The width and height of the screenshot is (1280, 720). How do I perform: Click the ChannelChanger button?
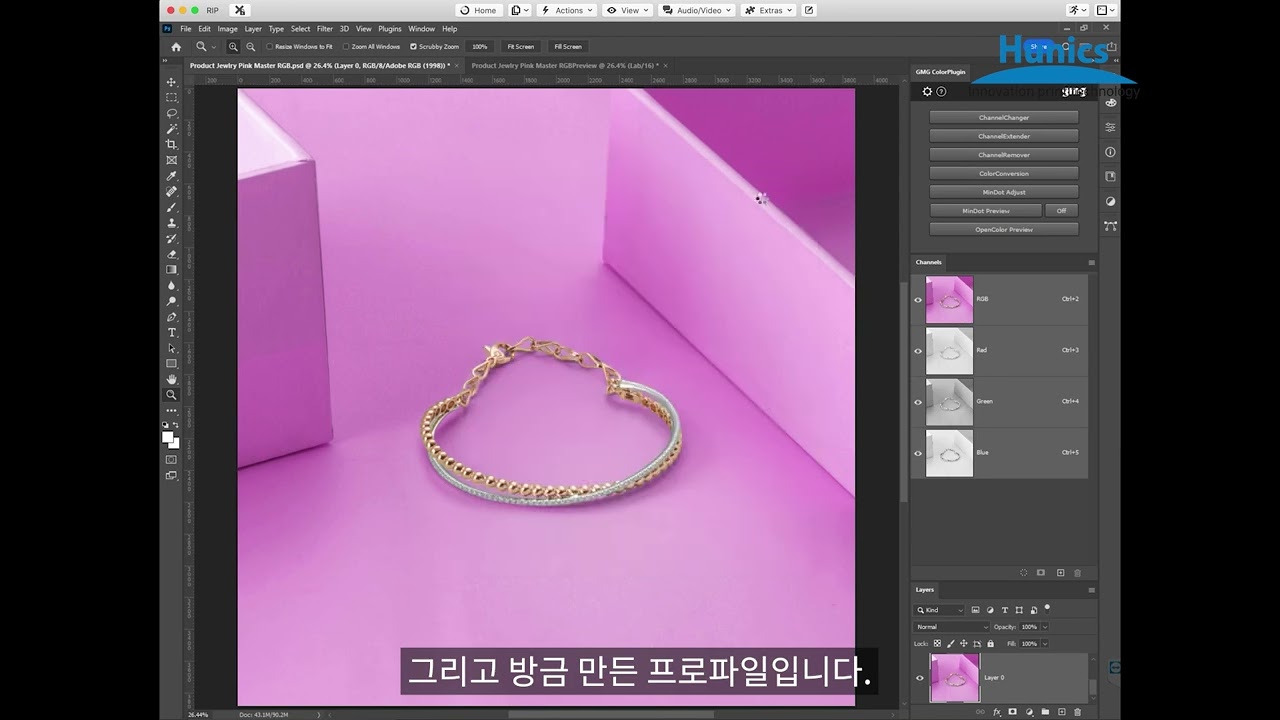1004,118
